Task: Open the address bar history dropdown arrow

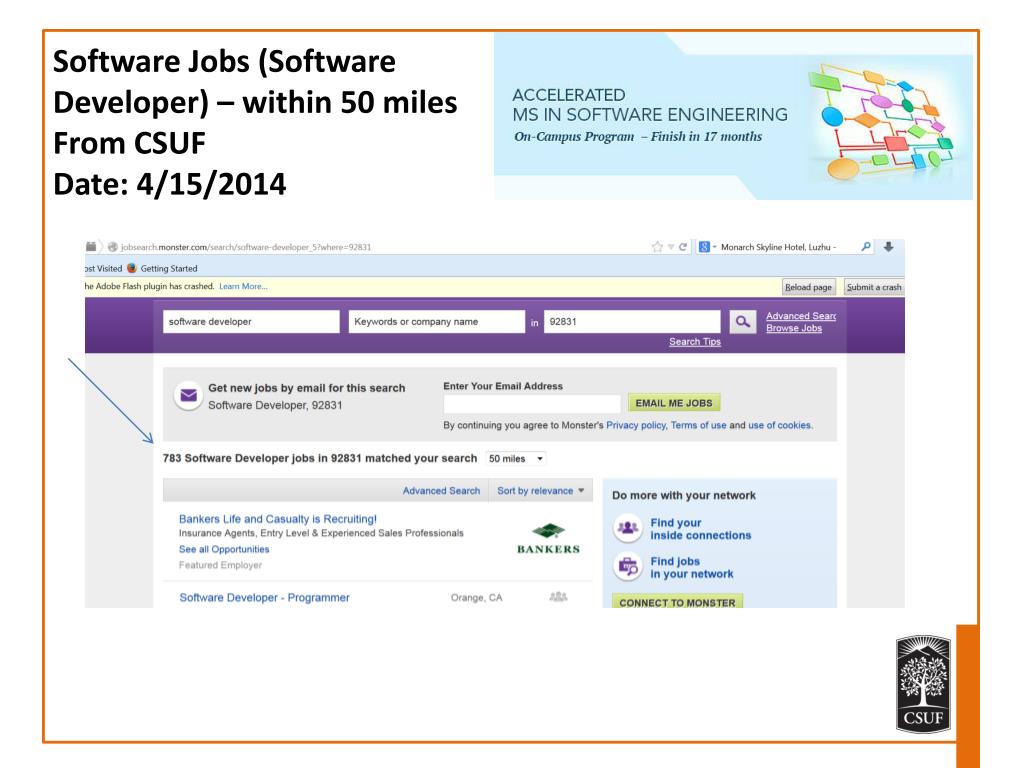Action: click(x=671, y=247)
